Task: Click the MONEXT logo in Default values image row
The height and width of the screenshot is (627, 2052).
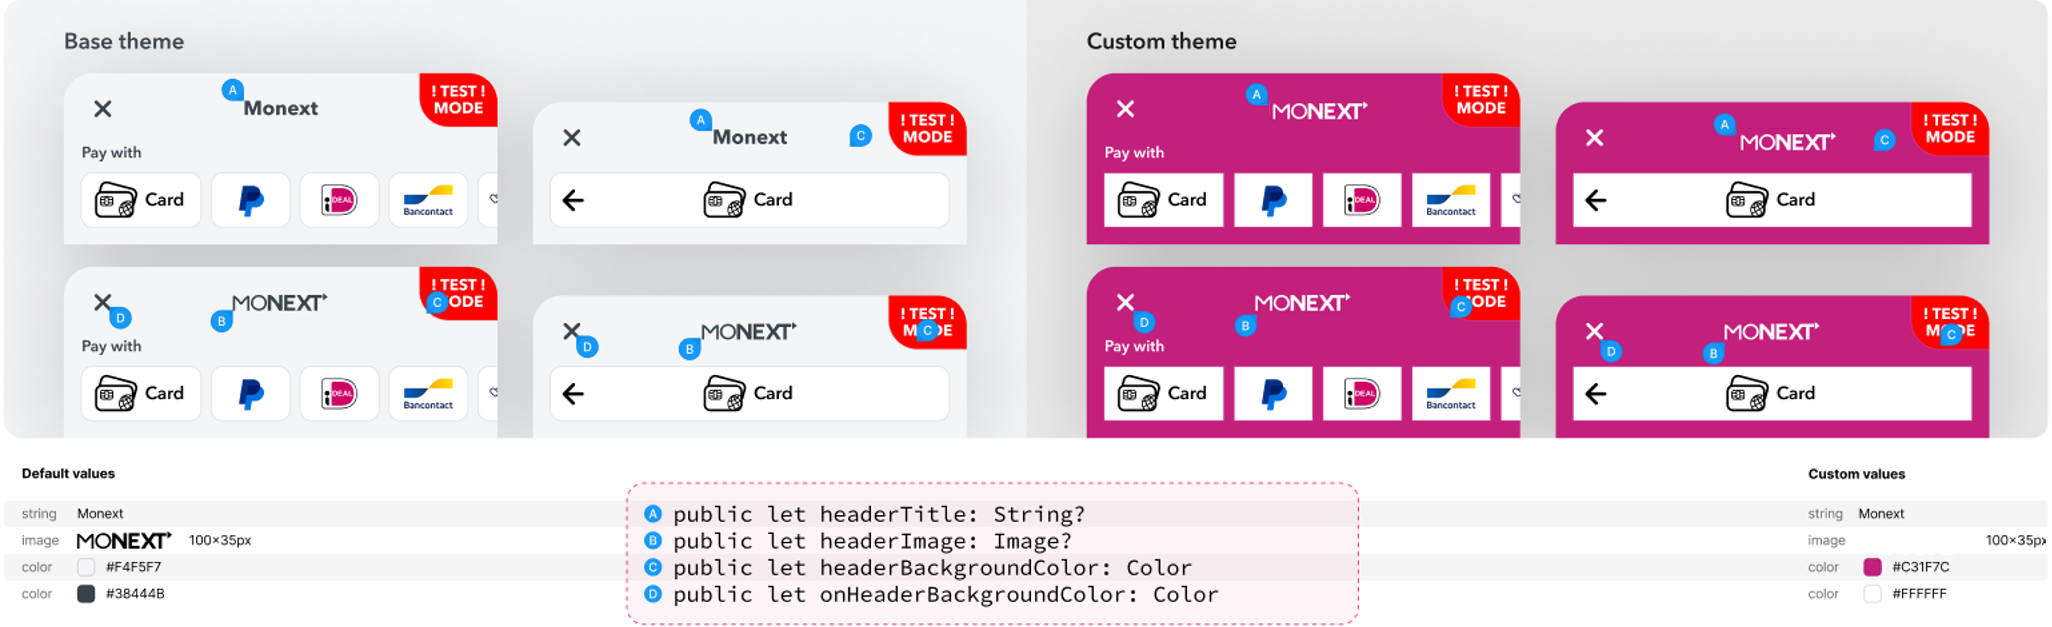Action: (124, 541)
